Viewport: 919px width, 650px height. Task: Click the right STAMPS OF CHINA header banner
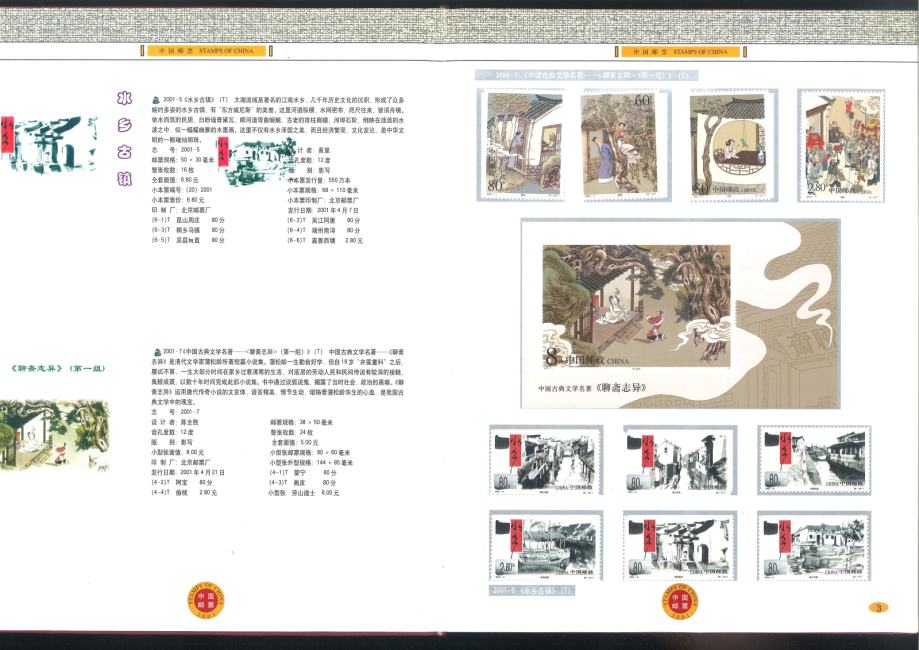pyautogui.click(x=680, y=51)
